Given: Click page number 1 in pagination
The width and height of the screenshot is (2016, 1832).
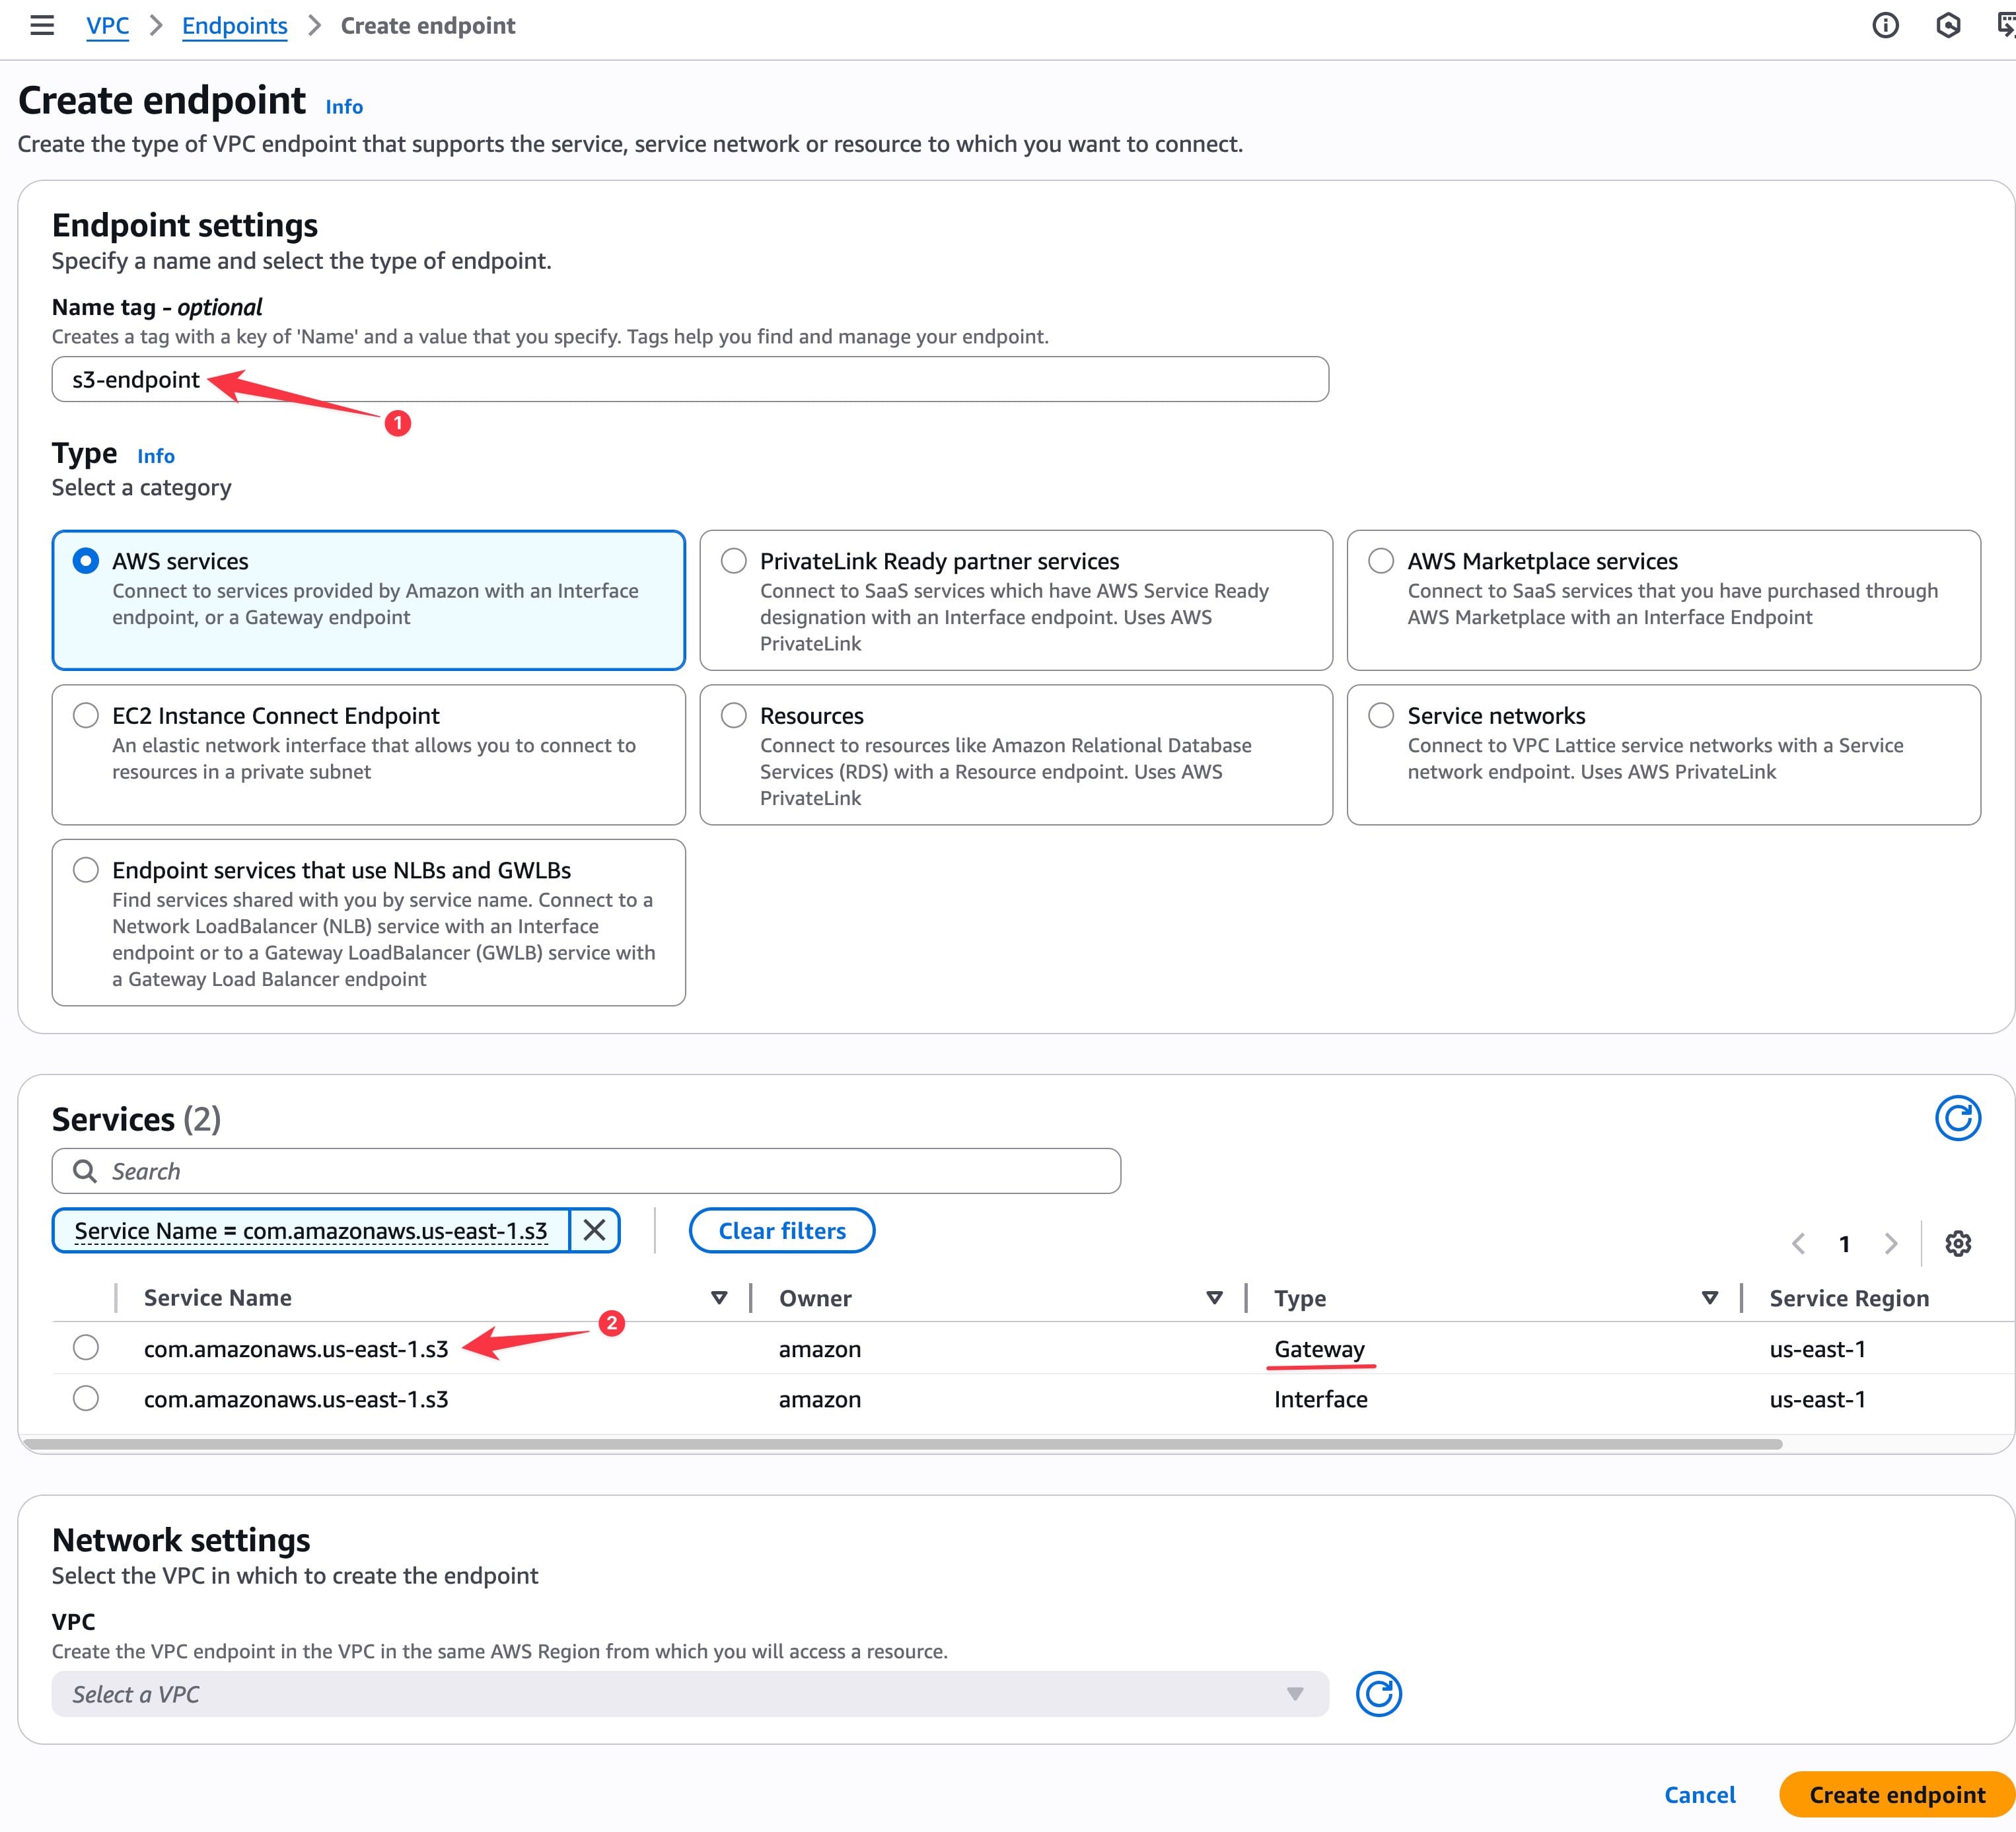Looking at the screenshot, I should [x=1844, y=1244].
